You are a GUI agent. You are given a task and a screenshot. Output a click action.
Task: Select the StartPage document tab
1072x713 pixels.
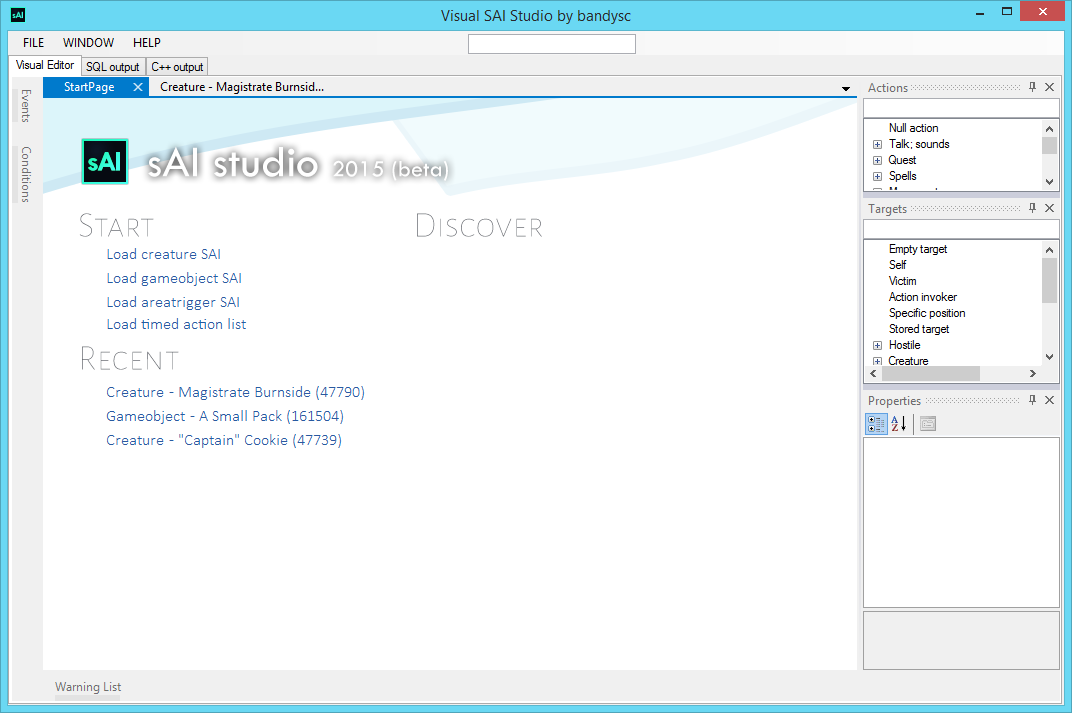(89, 87)
